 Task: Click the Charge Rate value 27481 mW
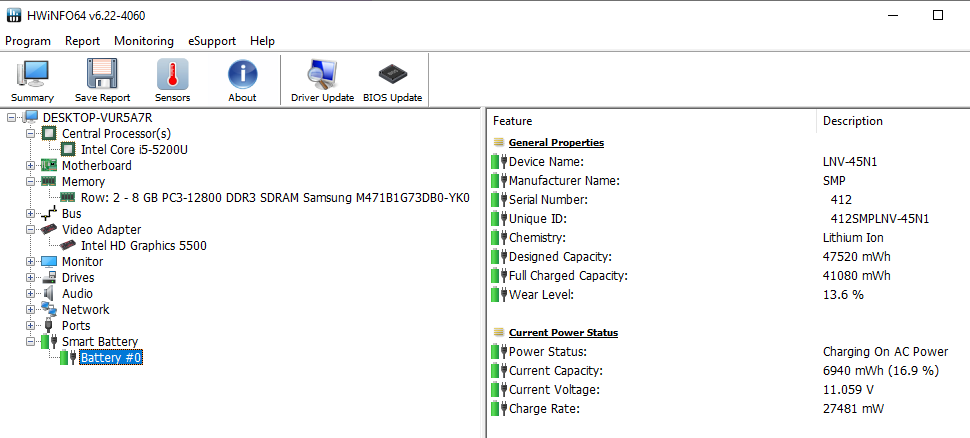click(x=853, y=408)
